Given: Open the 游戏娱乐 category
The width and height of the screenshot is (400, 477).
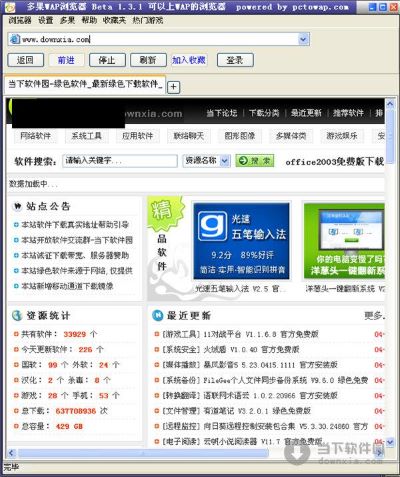Looking at the screenshot, I should (342, 136).
